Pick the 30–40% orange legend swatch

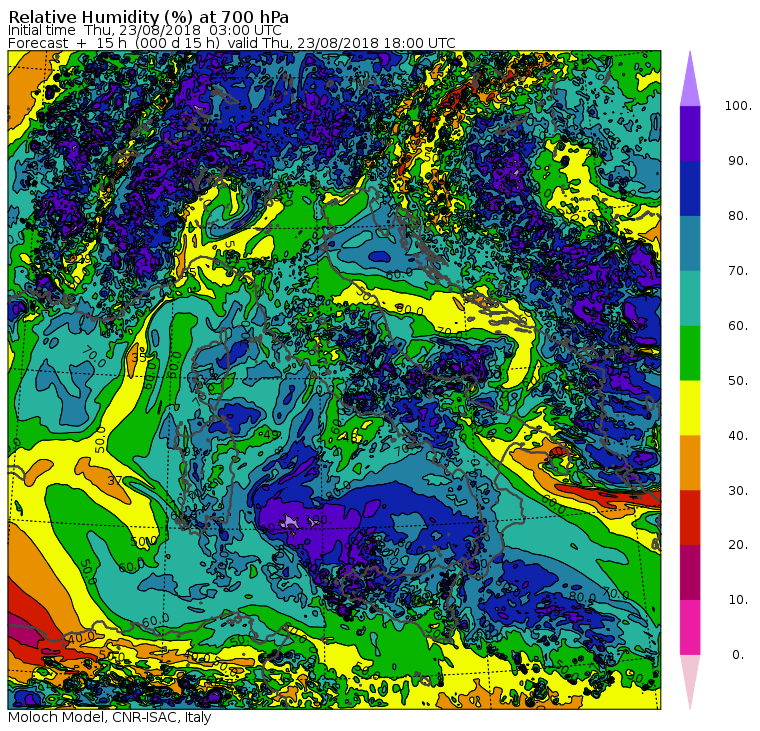point(690,463)
